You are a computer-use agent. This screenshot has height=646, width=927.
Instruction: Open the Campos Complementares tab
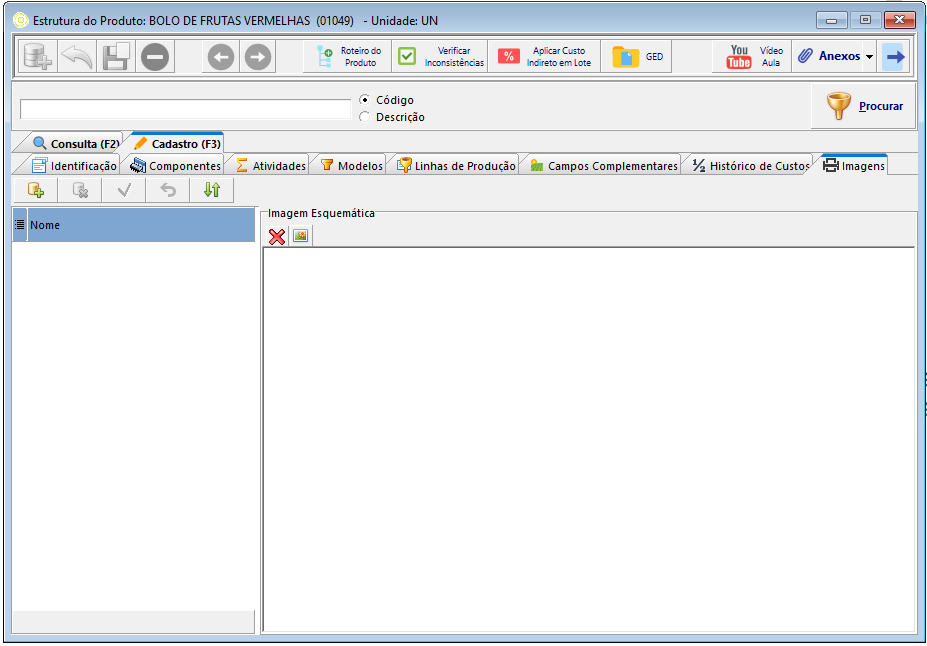(604, 166)
